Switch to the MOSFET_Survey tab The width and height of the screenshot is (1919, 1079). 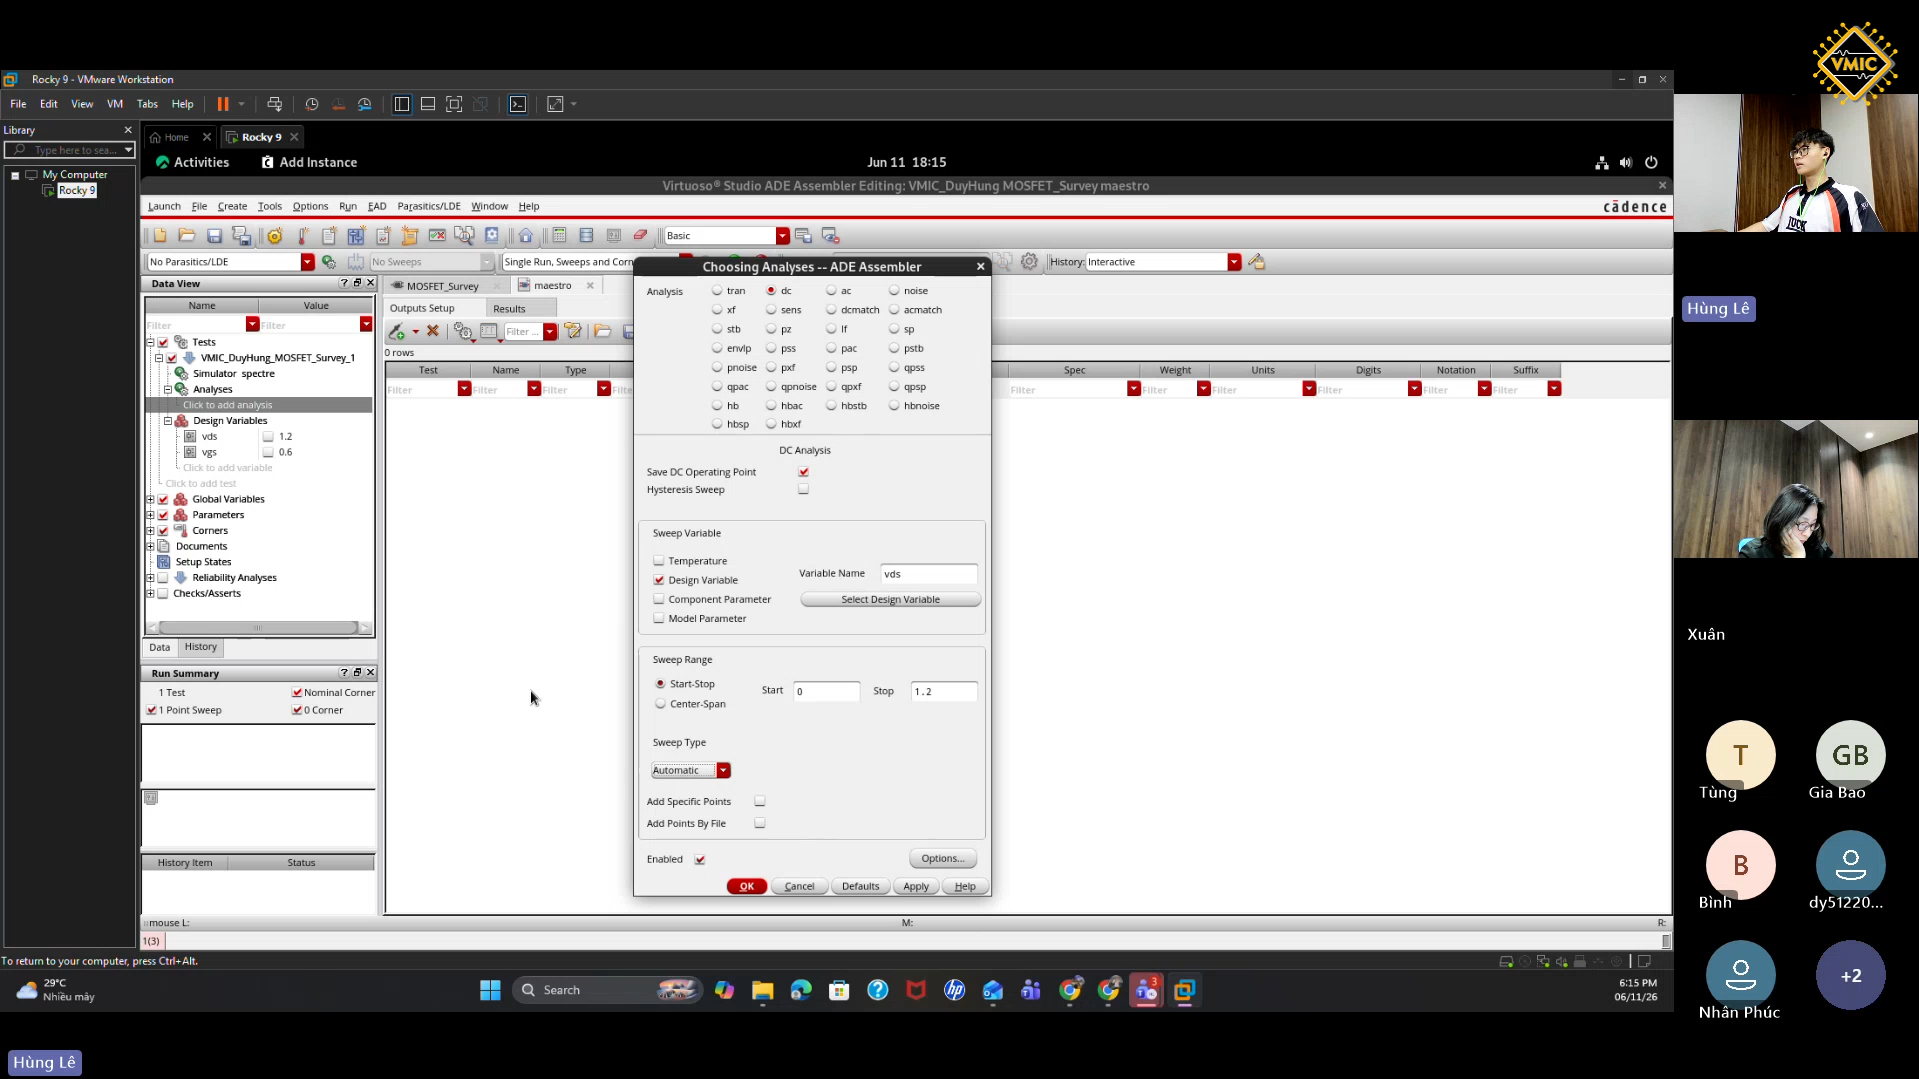442,286
